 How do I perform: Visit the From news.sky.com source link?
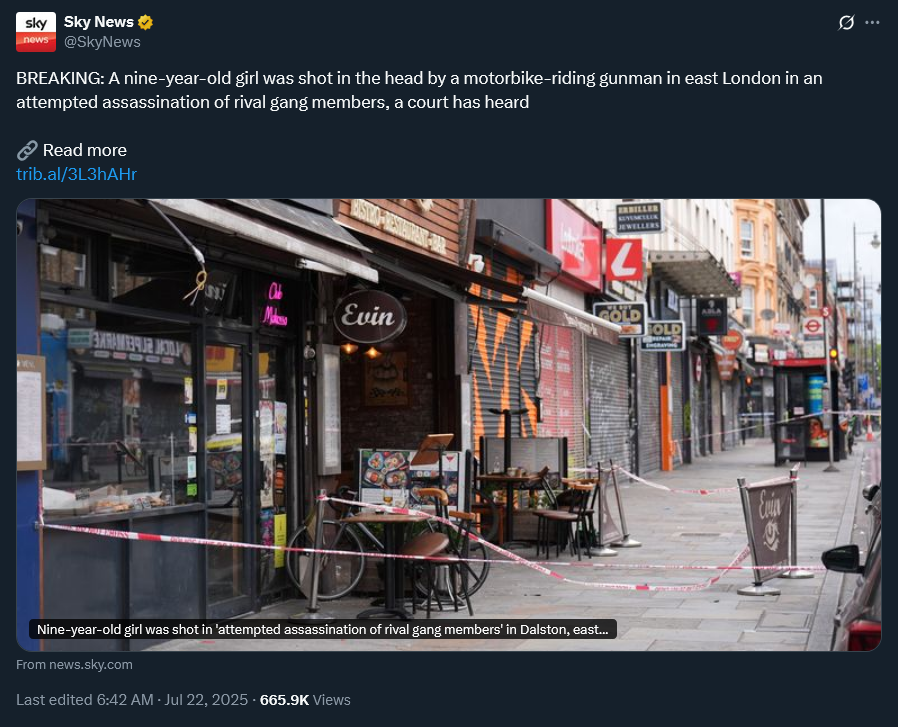(x=74, y=665)
